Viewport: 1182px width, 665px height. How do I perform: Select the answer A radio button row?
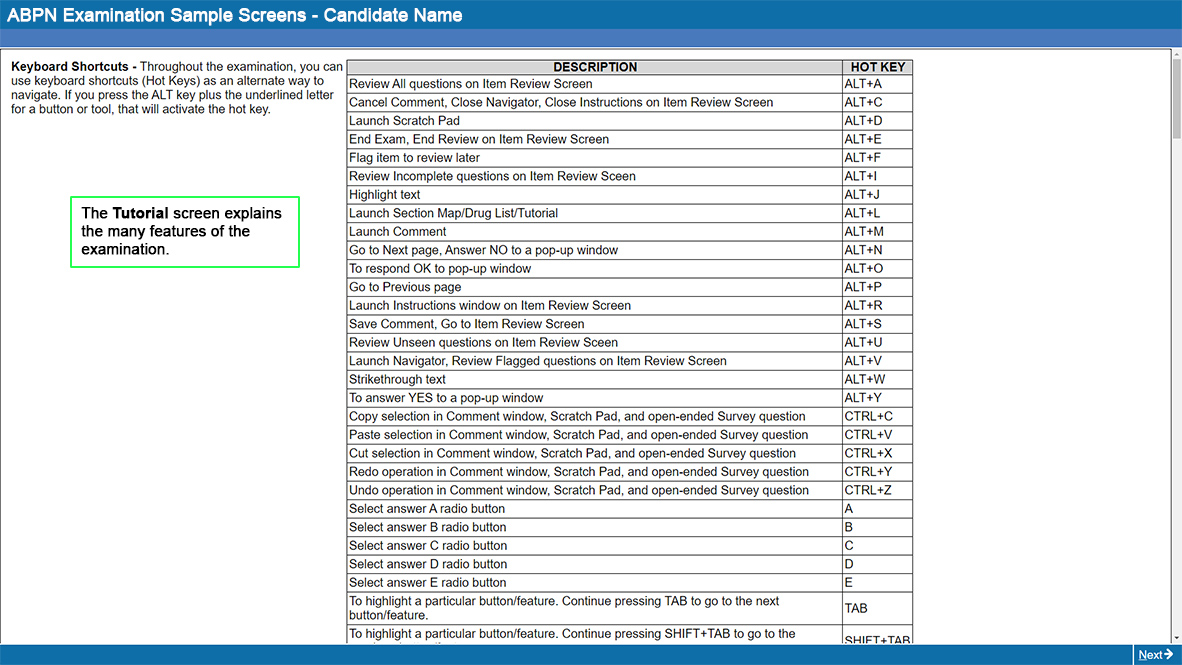pyautogui.click(x=595, y=509)
